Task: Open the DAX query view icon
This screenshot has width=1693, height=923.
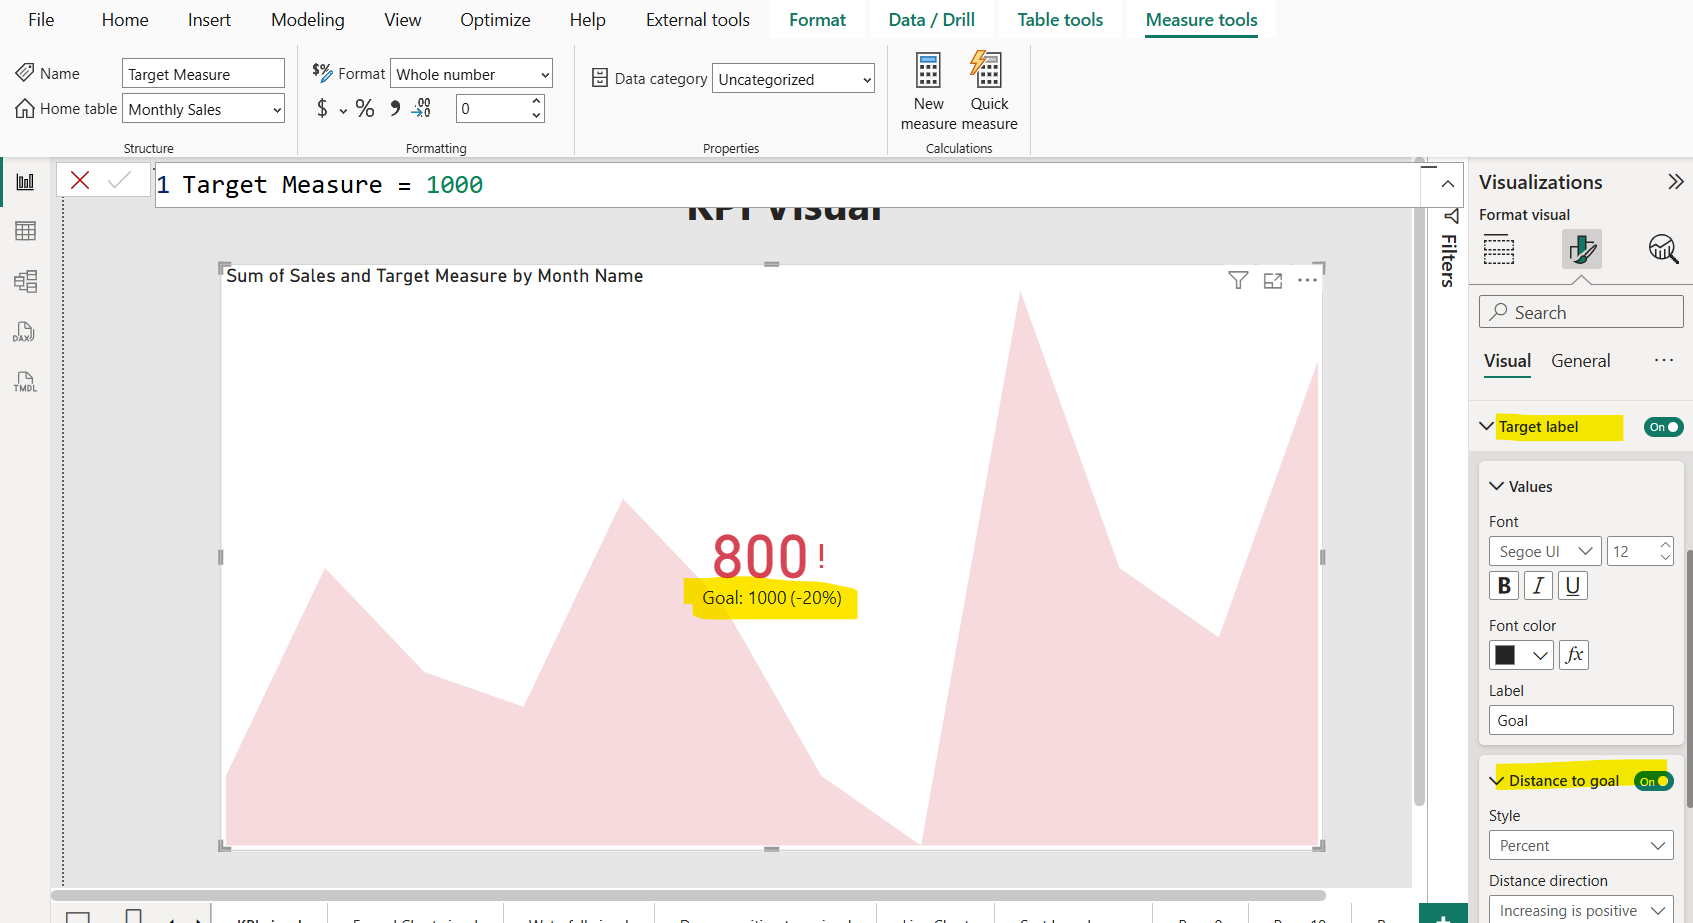Action: coord(25,332)
